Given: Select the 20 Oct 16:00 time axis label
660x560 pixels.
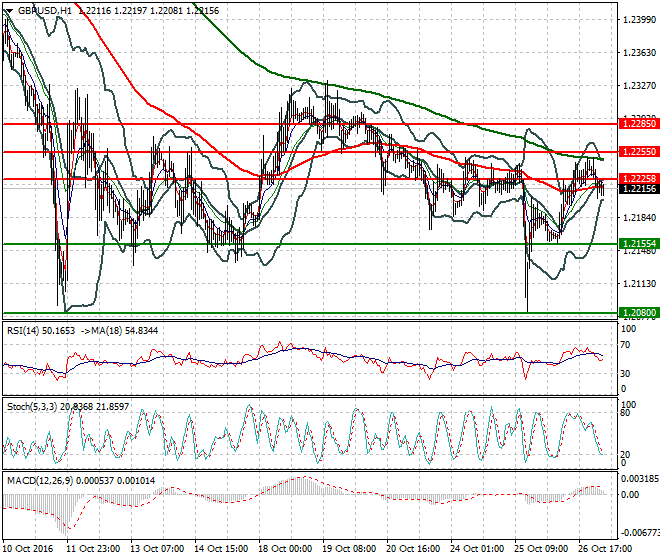Looking at the screenshot, I should pos(414,549).
